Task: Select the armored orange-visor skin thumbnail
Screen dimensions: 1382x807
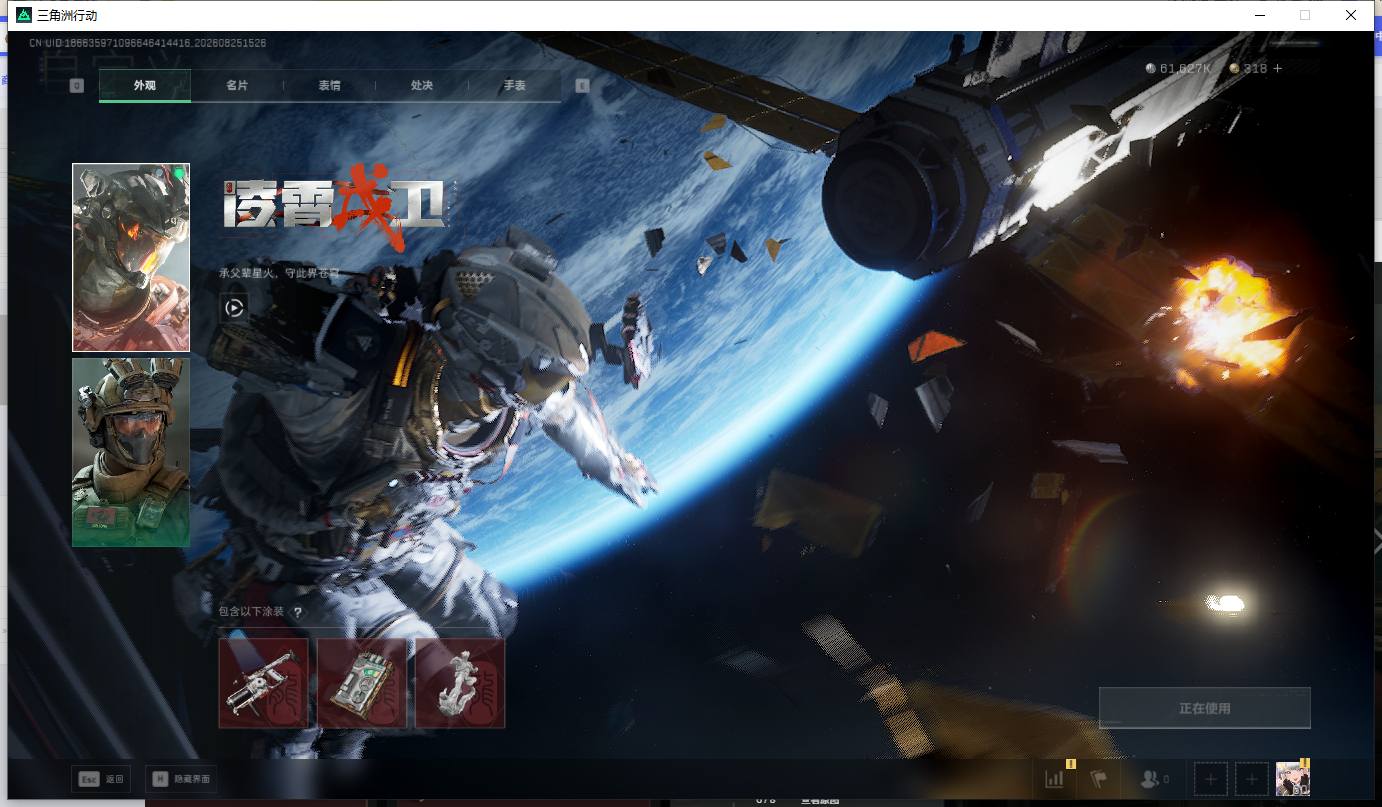Action: [131, 257]
